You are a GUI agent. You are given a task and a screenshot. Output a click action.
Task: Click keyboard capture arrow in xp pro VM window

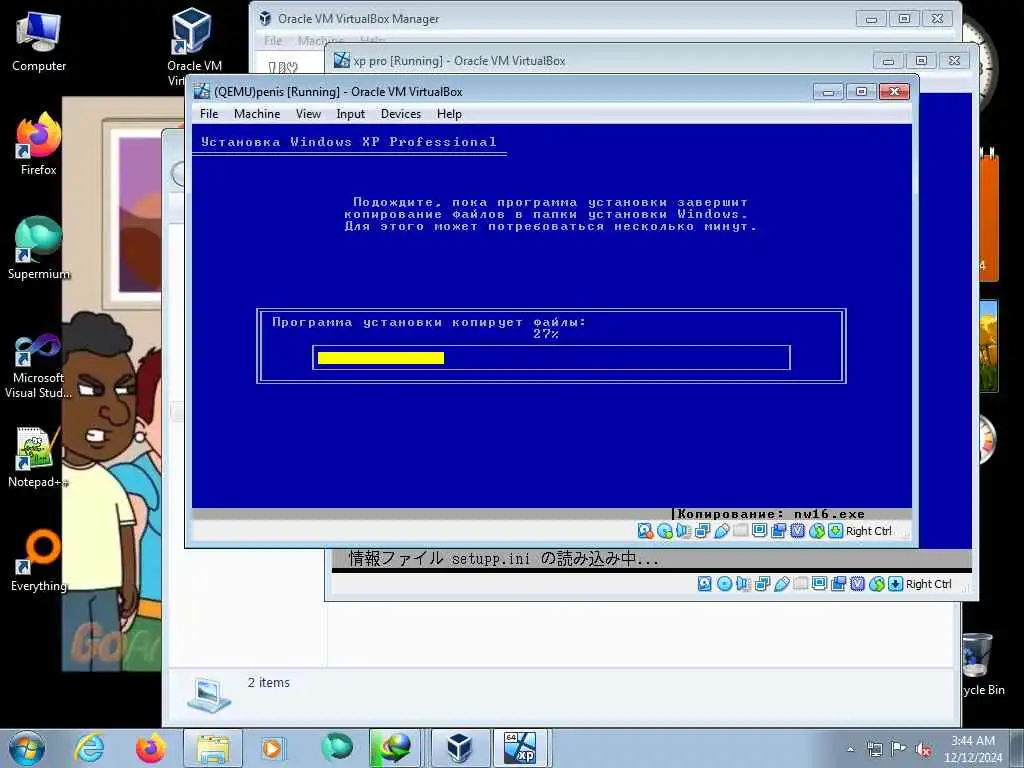(x=895, y=584)
